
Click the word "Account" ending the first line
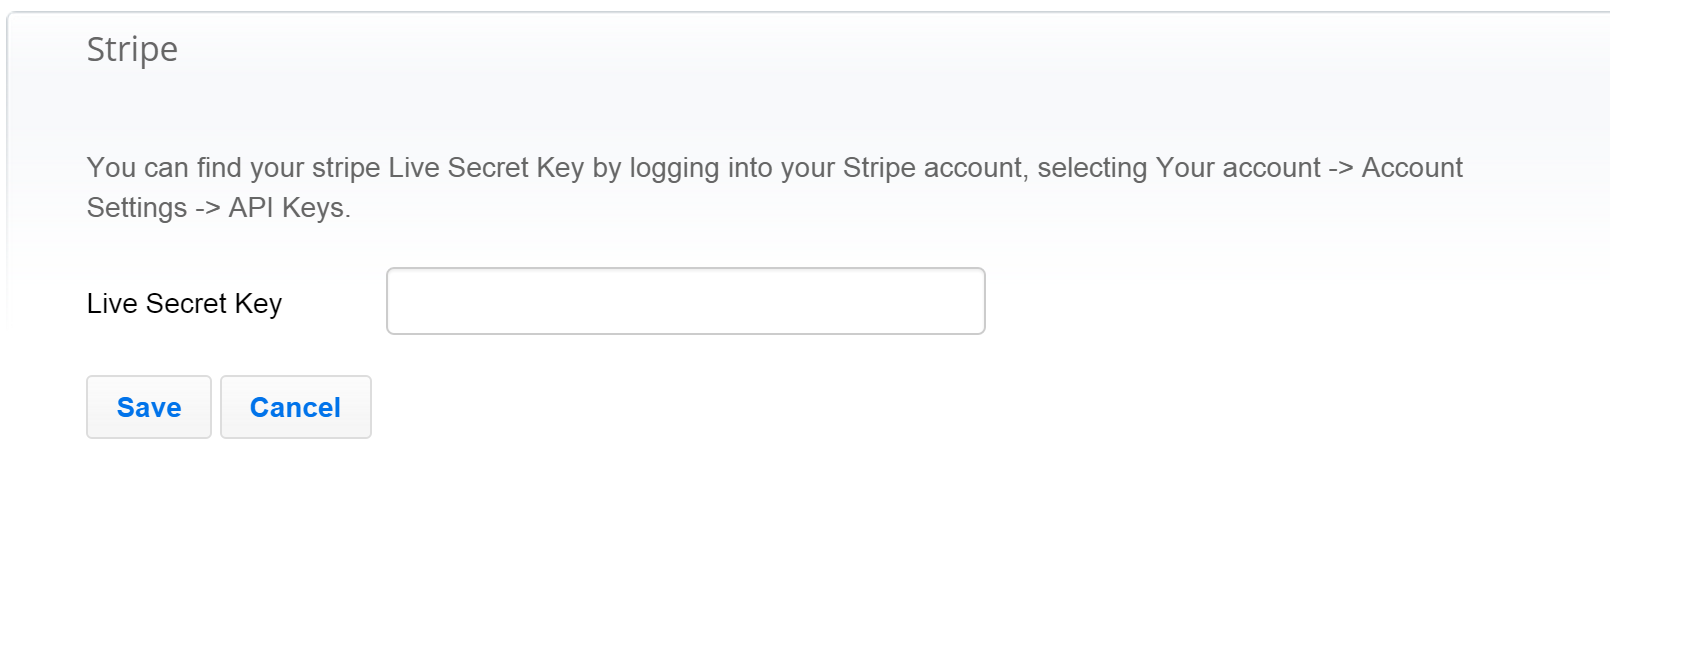(1411, 168)
